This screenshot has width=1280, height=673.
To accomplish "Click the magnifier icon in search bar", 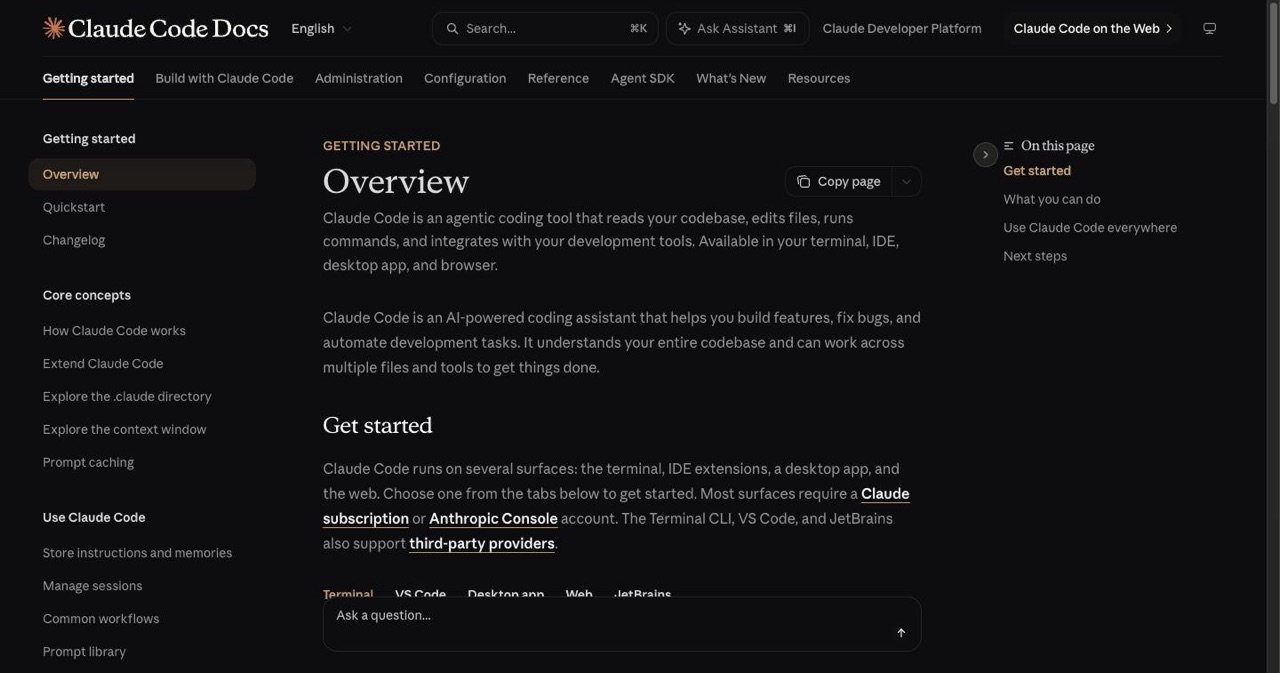I will pos(453,29).
